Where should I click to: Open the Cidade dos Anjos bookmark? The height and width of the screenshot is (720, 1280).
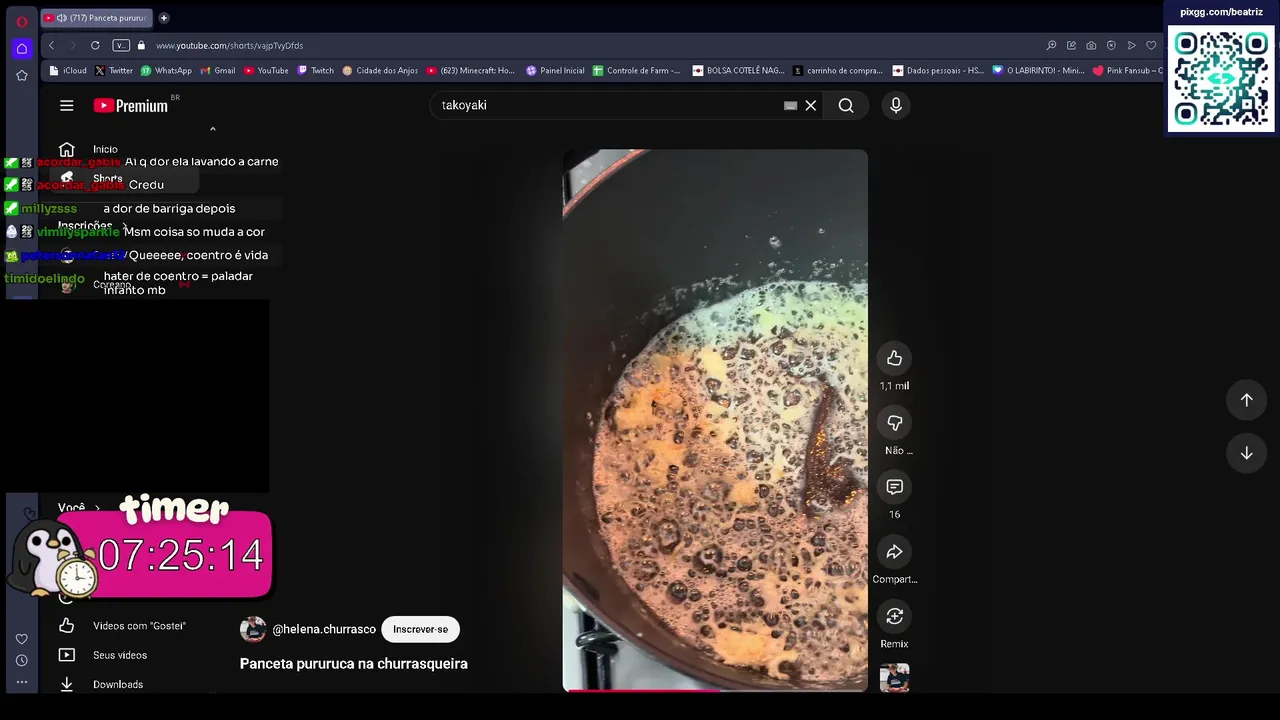coord(380,71)
